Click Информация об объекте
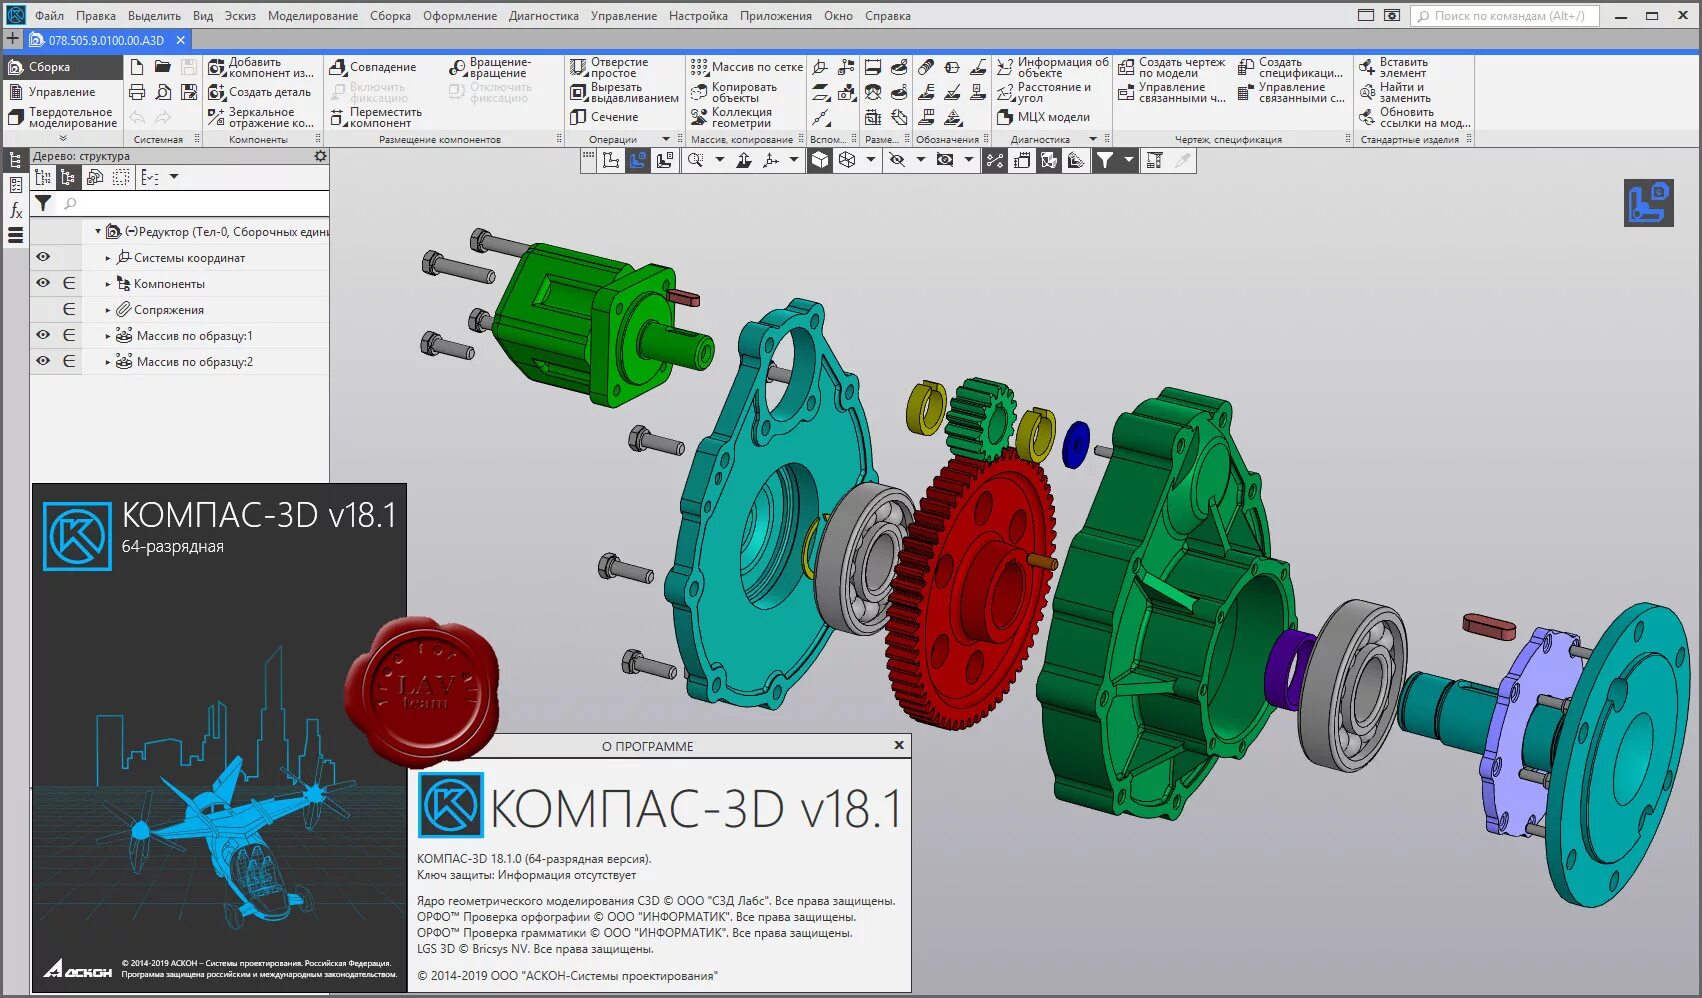Viewport: 1702px width, 998px height. click(x=1053, y=67)
